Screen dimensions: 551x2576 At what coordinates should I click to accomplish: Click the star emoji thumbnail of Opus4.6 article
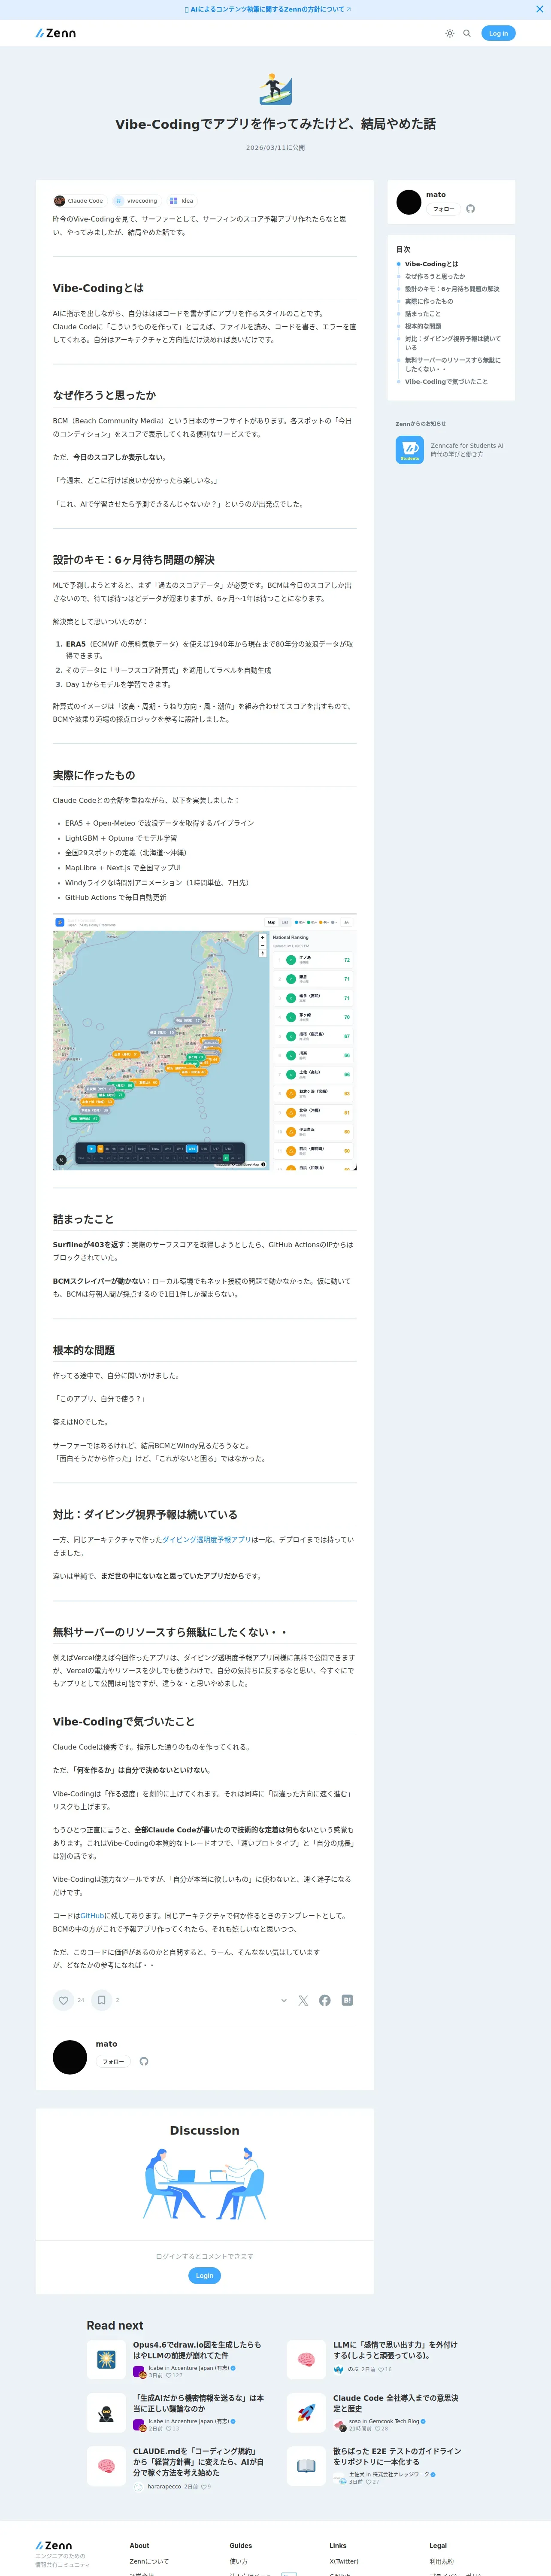(106, 2360)
